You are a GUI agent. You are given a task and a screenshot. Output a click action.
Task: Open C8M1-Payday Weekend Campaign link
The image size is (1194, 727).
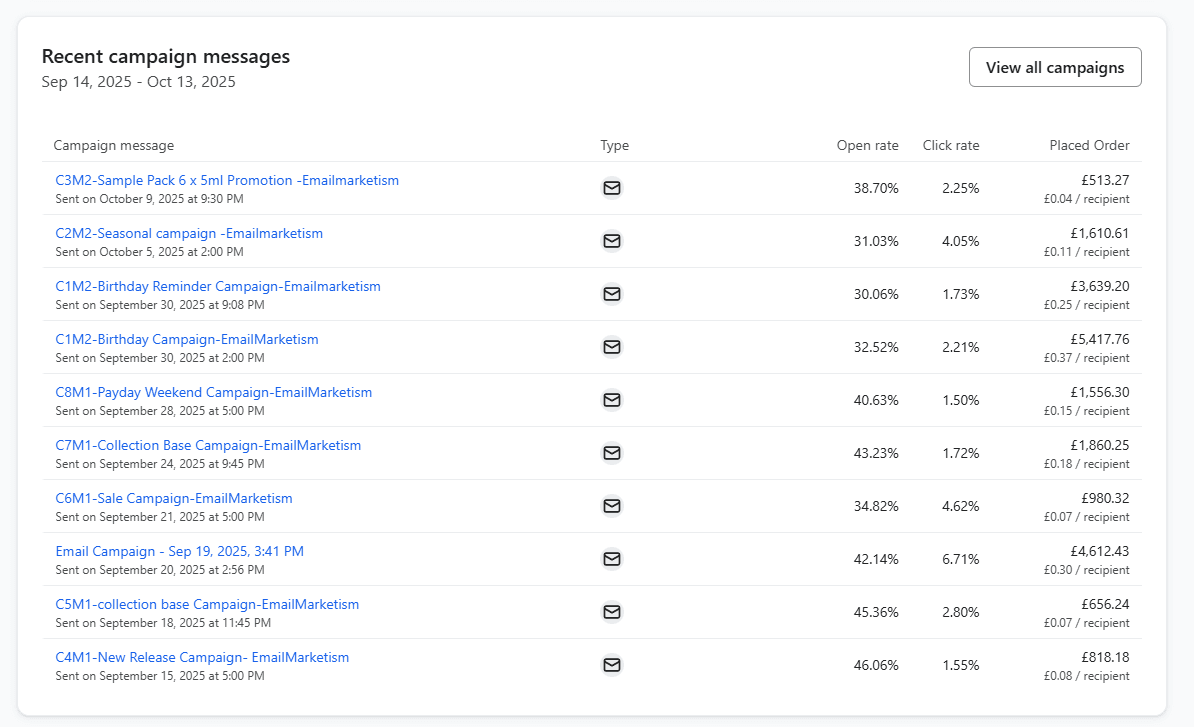pos(214,393)
